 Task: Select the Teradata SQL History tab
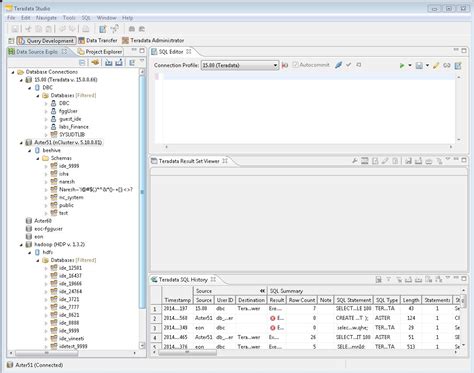click(x=184, y=280)
